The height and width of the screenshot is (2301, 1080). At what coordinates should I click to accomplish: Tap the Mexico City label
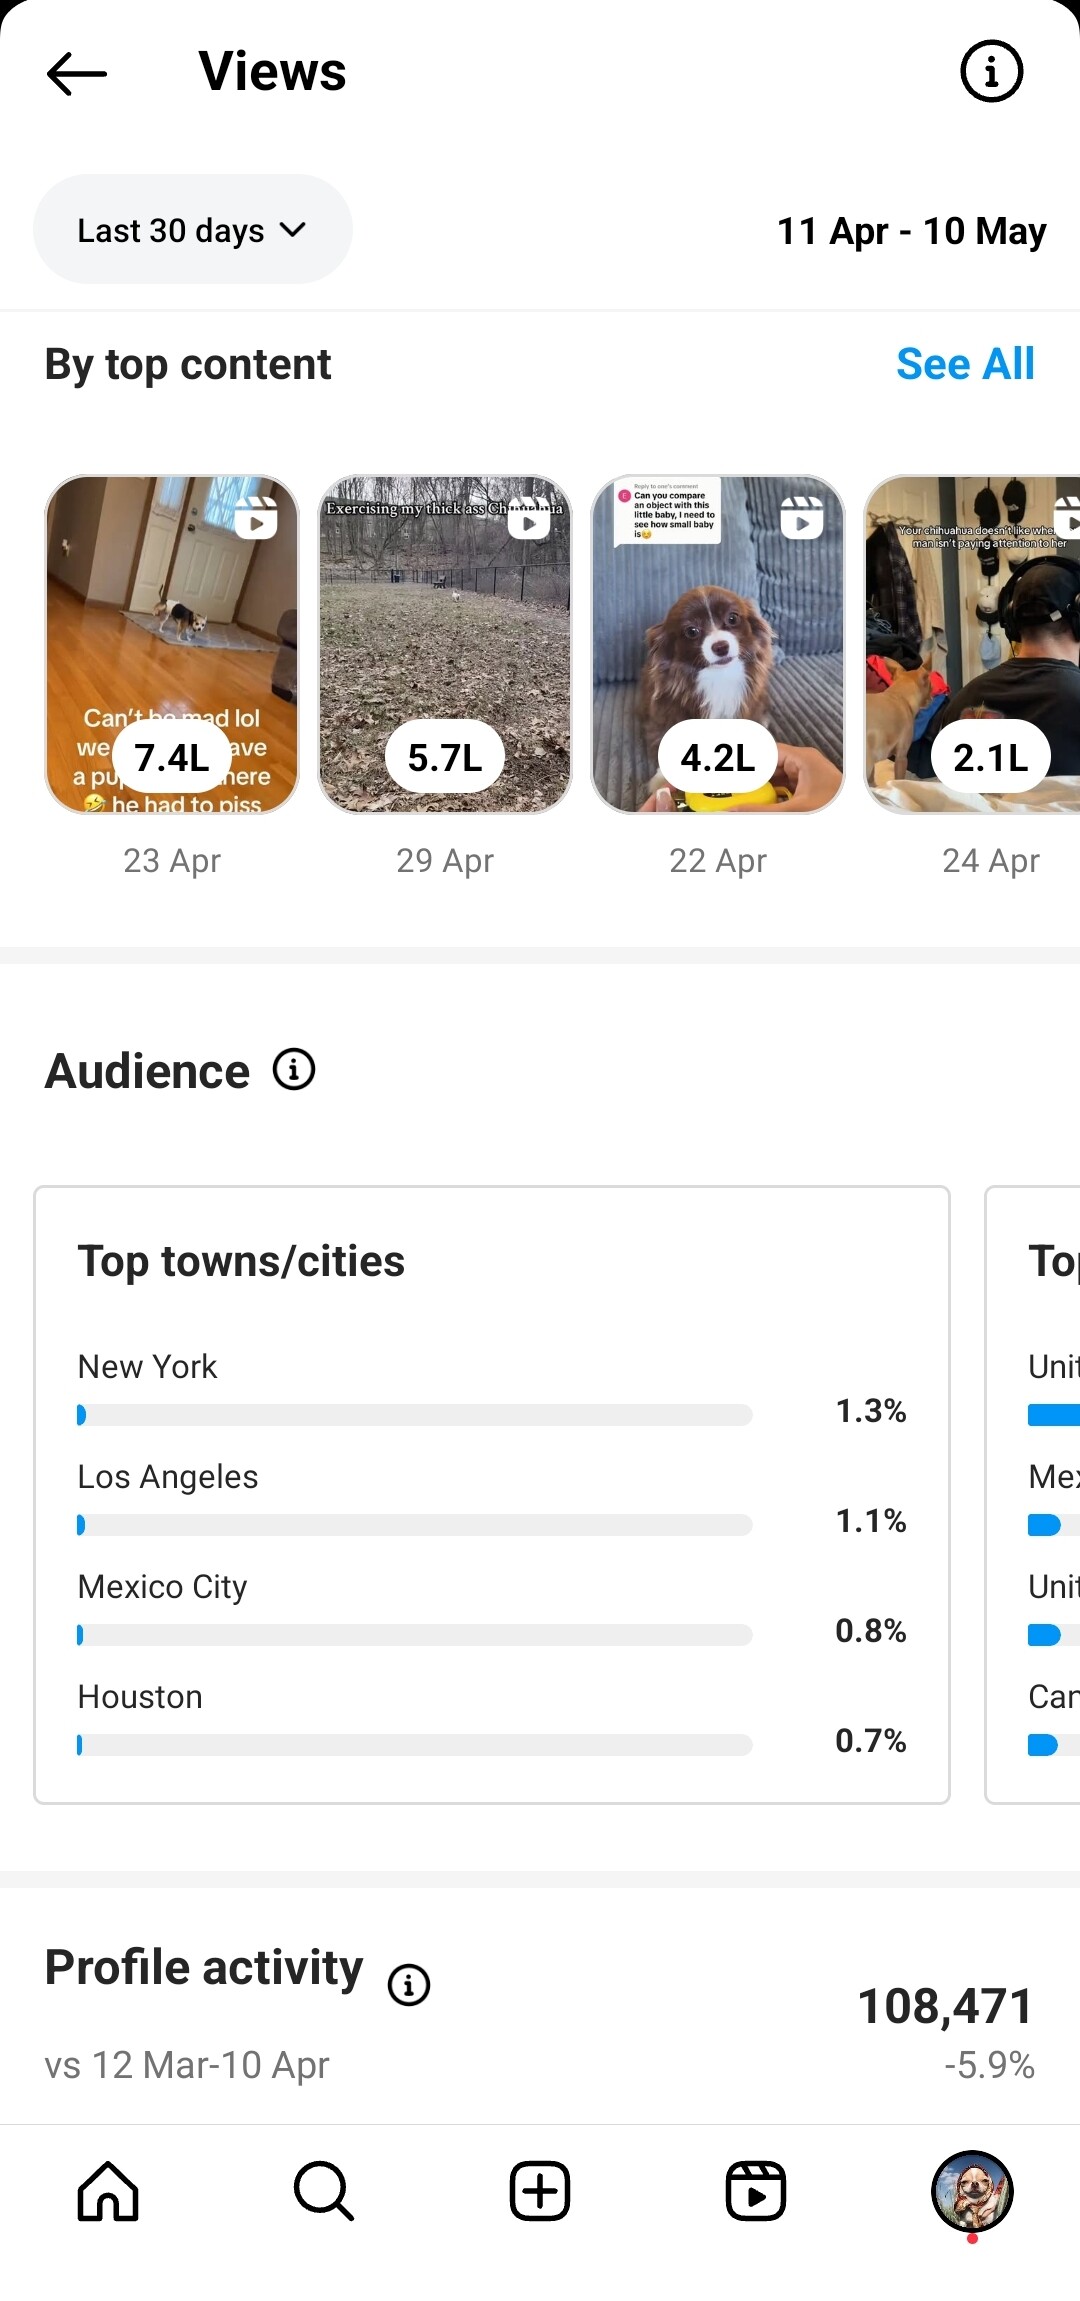point(162,1587)
